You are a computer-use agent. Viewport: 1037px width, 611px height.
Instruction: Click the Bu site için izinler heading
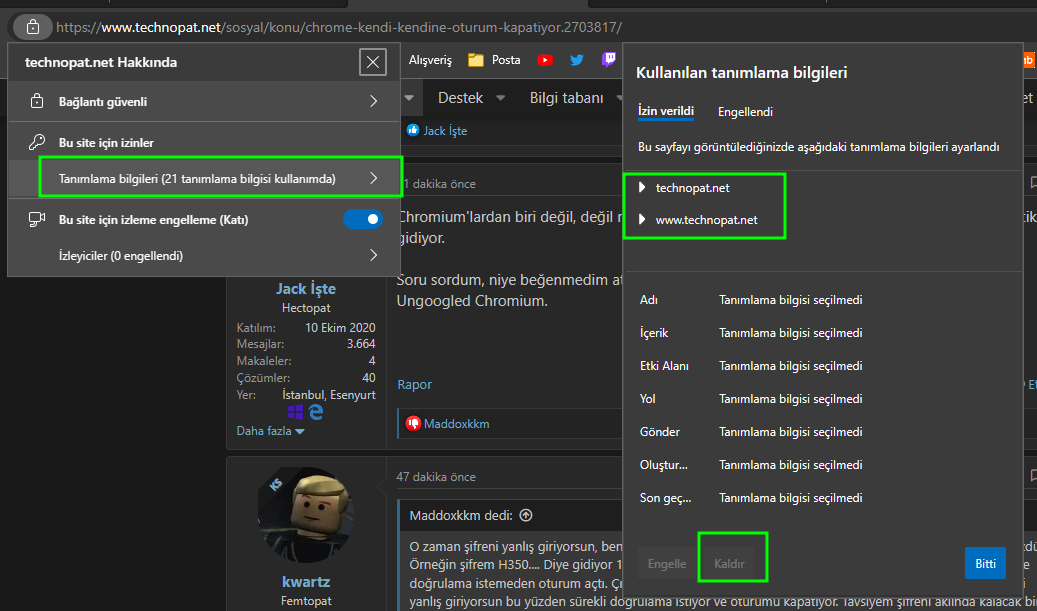click(106, 143)
